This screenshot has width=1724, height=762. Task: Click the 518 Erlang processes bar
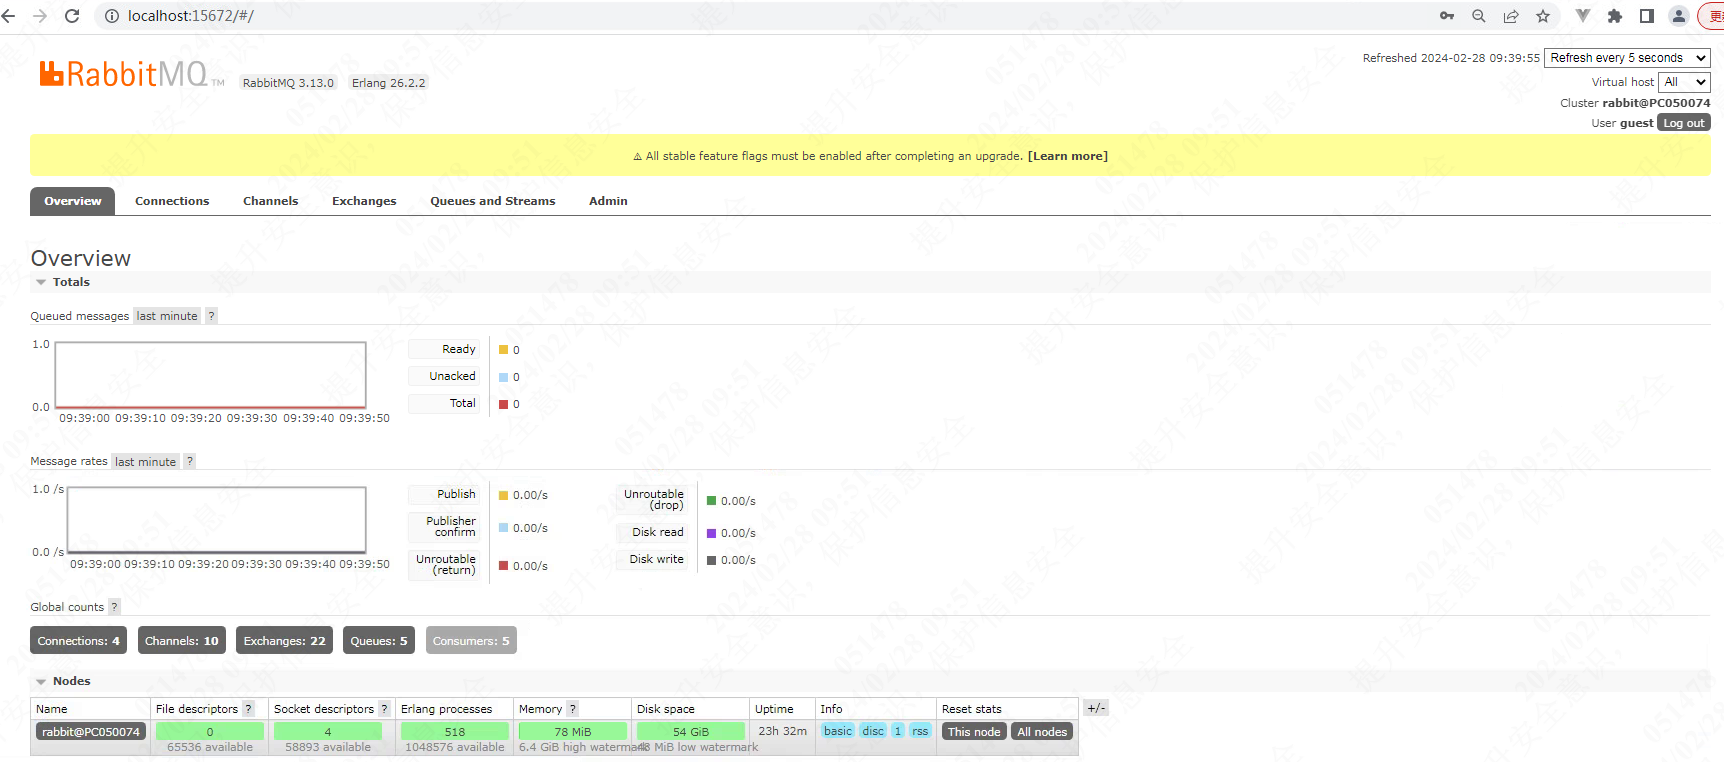click(455, 732)
